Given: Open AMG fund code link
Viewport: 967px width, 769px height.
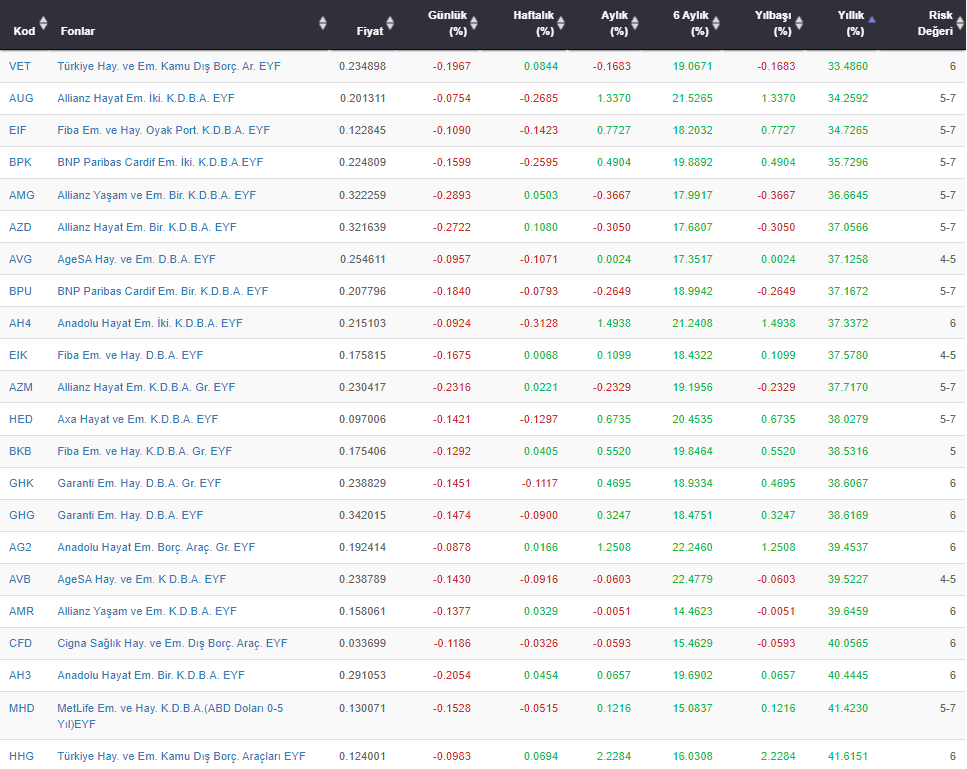Looking at the screenshot, I should click(x=22, y=195).
